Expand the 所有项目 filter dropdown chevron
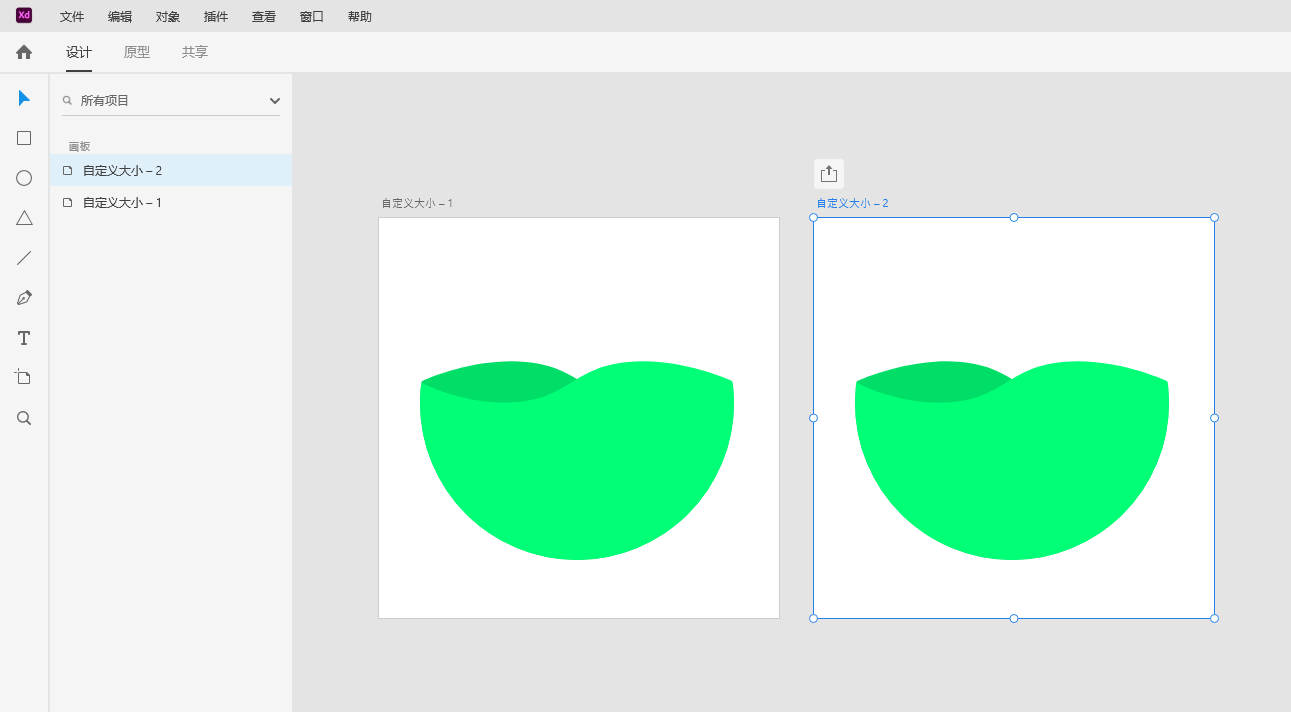The image size is (1291, 712). pyautogui.click(x=275, y=101)
